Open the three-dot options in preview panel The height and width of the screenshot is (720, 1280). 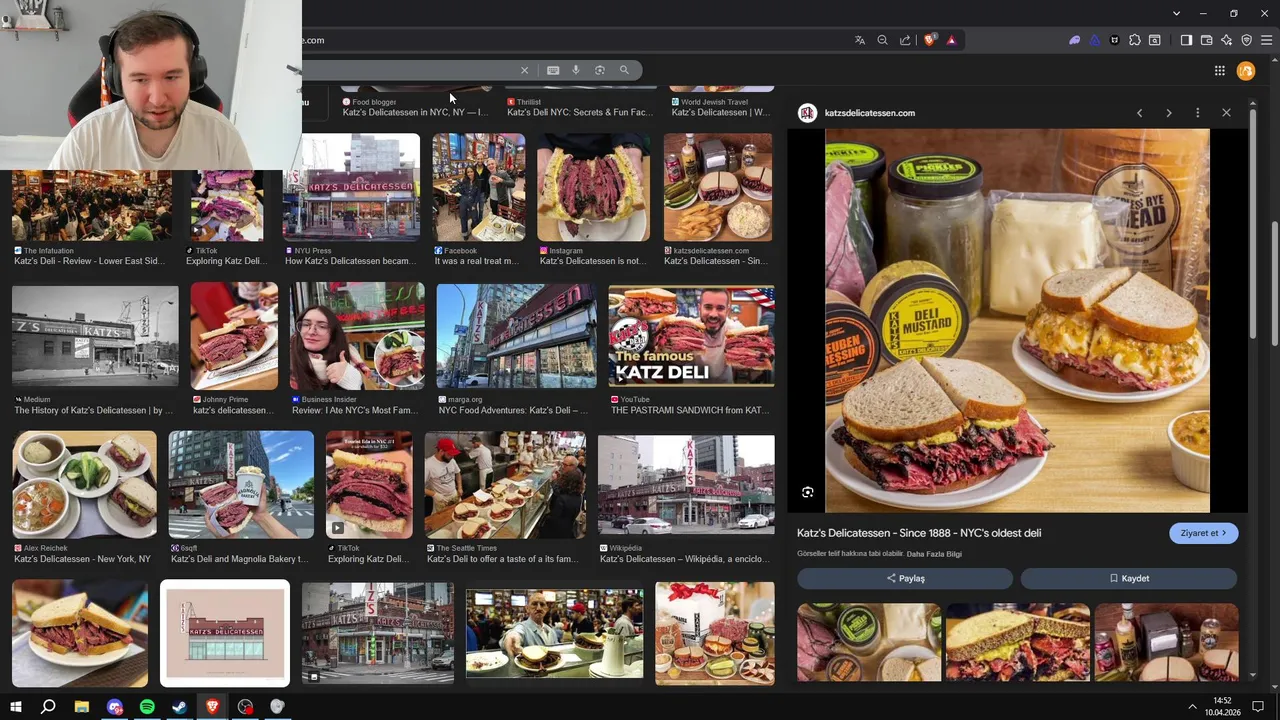[1197, 113]
